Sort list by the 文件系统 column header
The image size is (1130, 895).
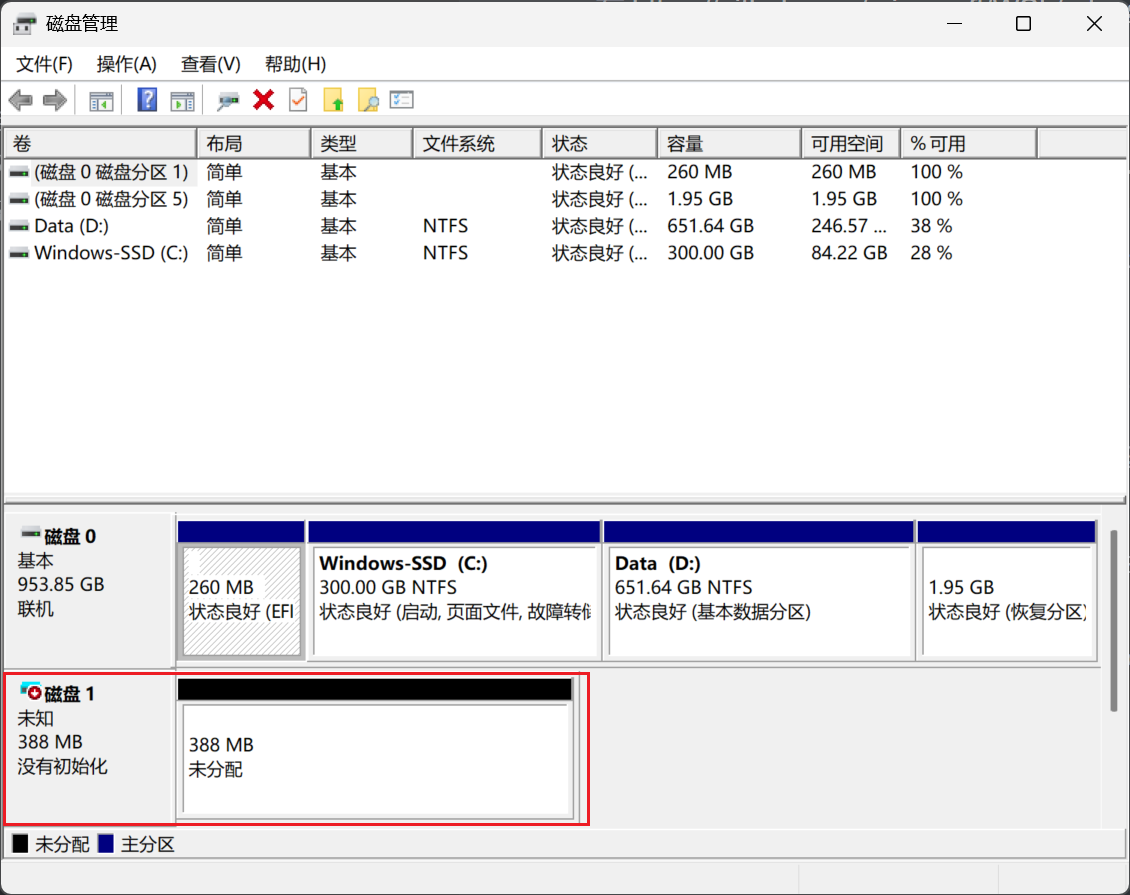coord(475,144)
